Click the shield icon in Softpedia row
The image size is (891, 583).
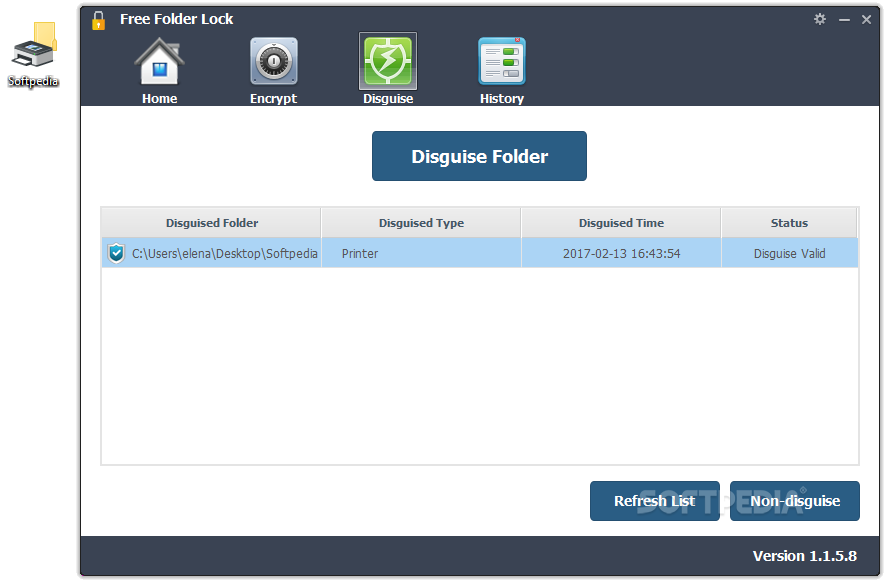pyautogui.click(x=116, y=253)
